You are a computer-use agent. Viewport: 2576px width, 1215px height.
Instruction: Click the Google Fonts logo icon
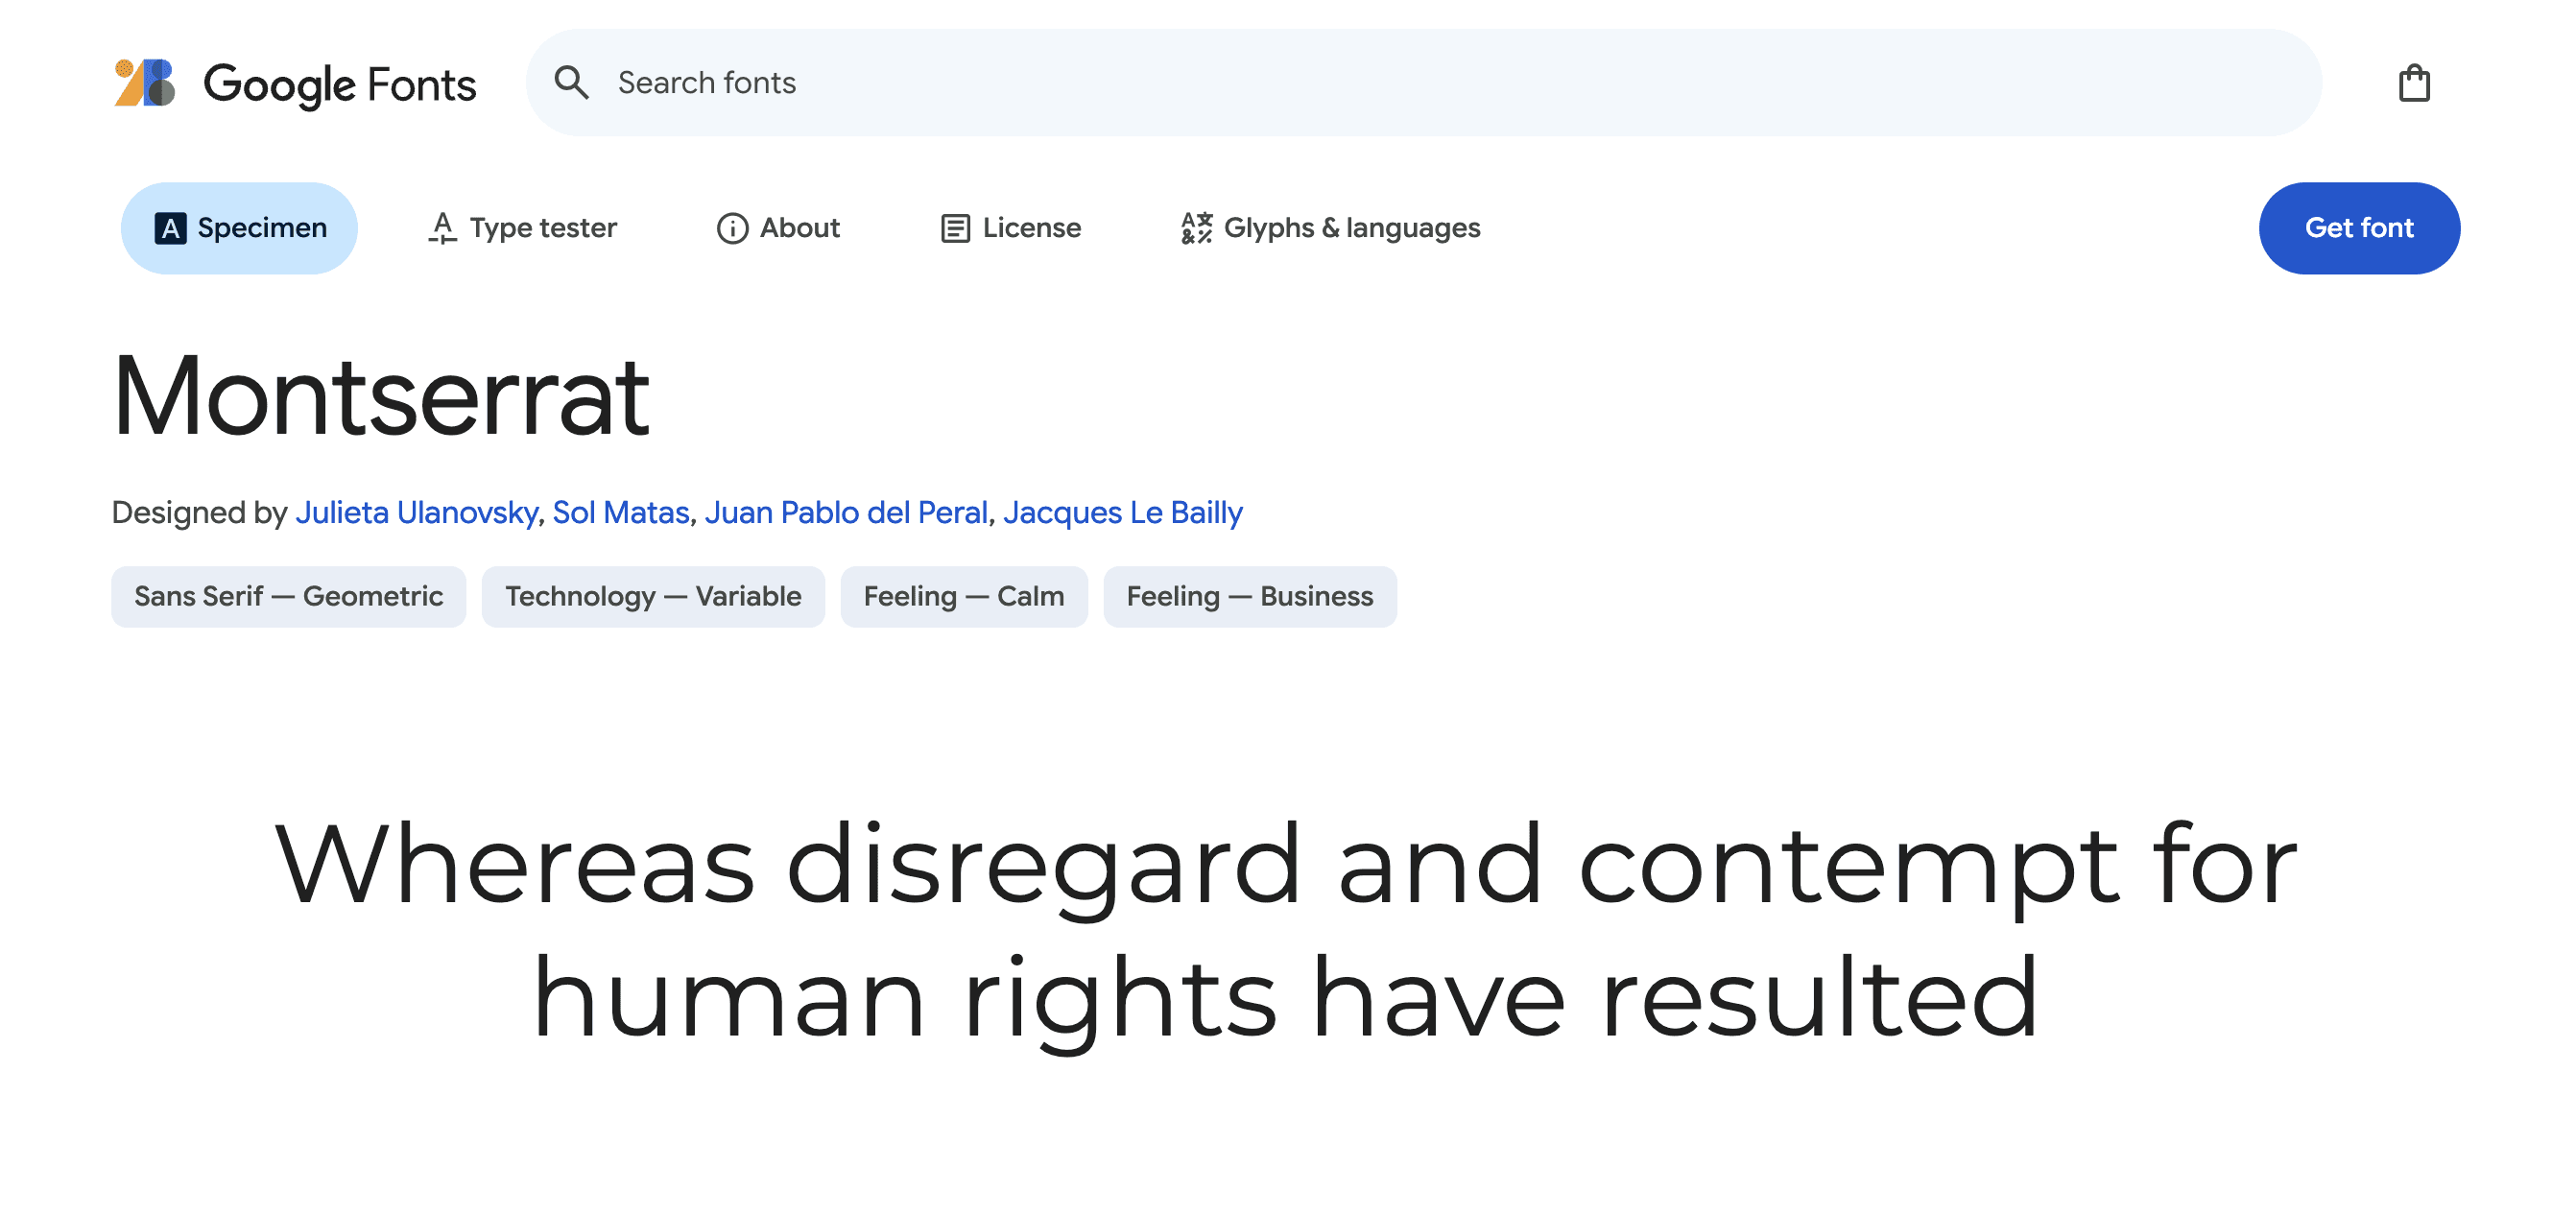tap(145, 83)
